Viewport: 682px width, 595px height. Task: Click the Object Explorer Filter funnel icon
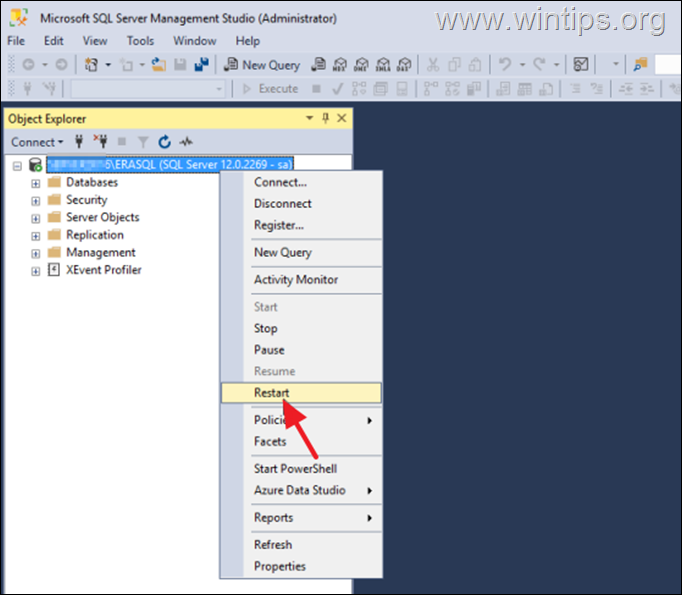point(143,142)
